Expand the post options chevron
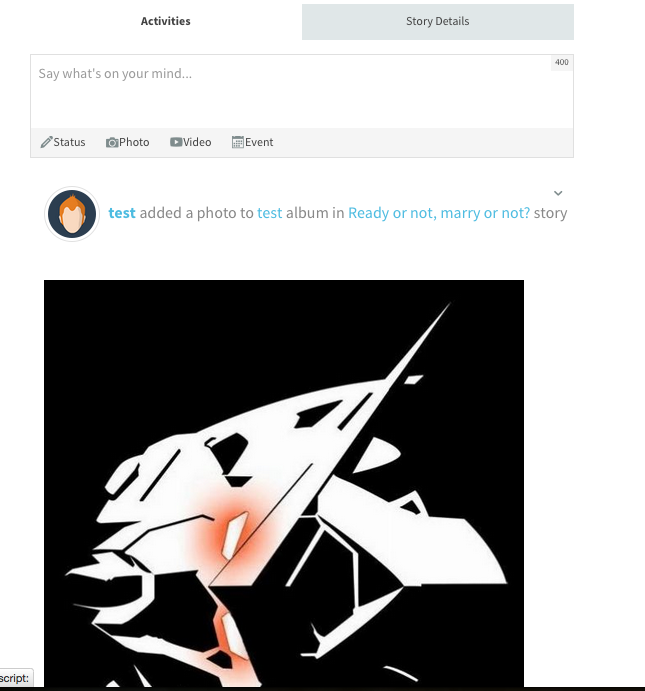Image resolution: width=645 pixels, height=691 pixels. 558,193
